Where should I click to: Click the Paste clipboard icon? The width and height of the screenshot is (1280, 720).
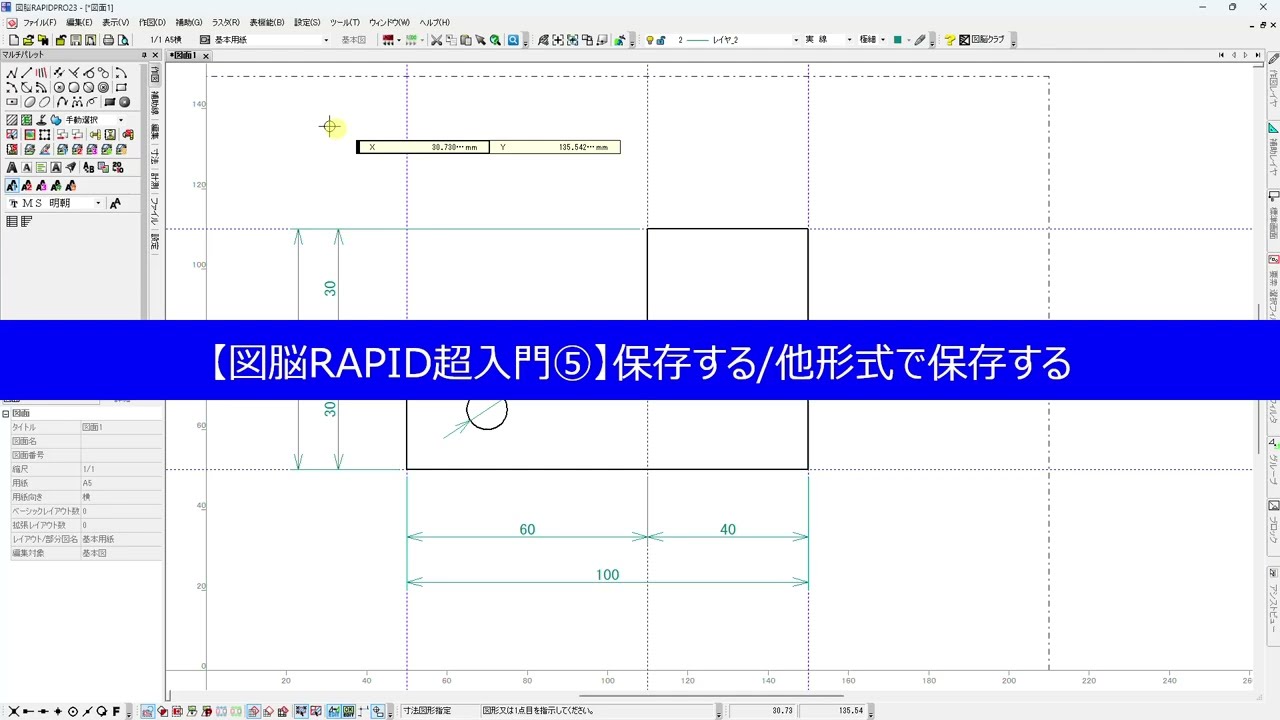pos(466,40)
